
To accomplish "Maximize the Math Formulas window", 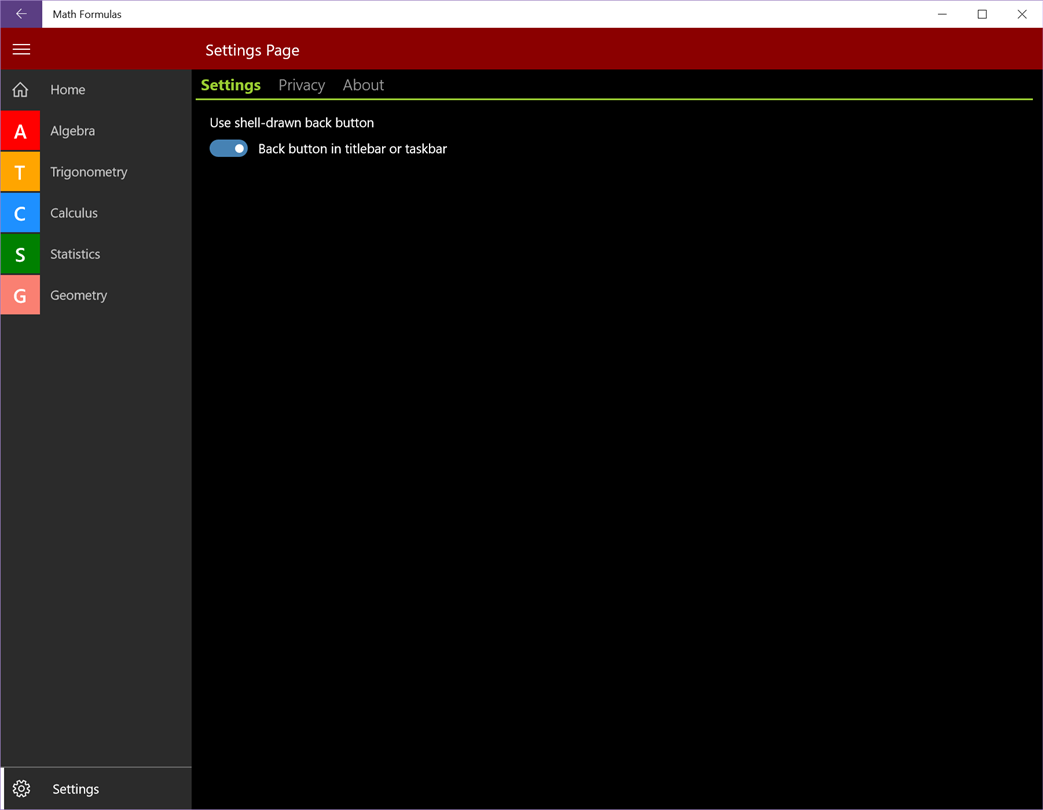I will [x=982, y=14].
